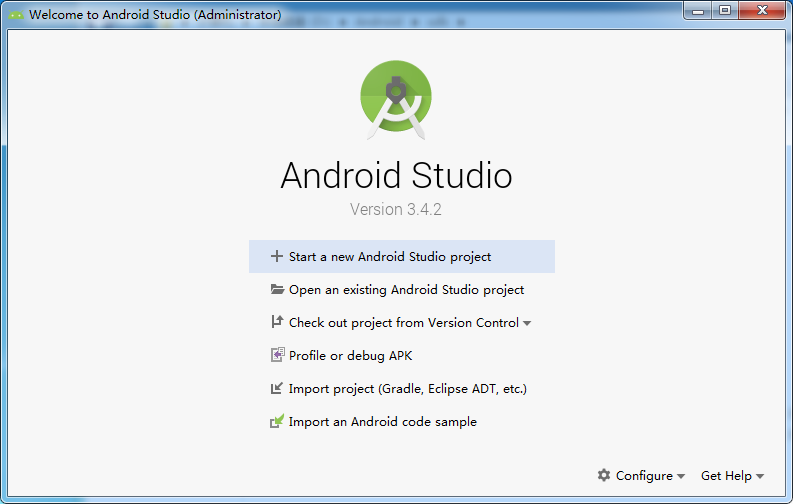Click the Version 3.4.2 text
The height and width of the screenshot is (504, 793).
[x=395, y=209]
